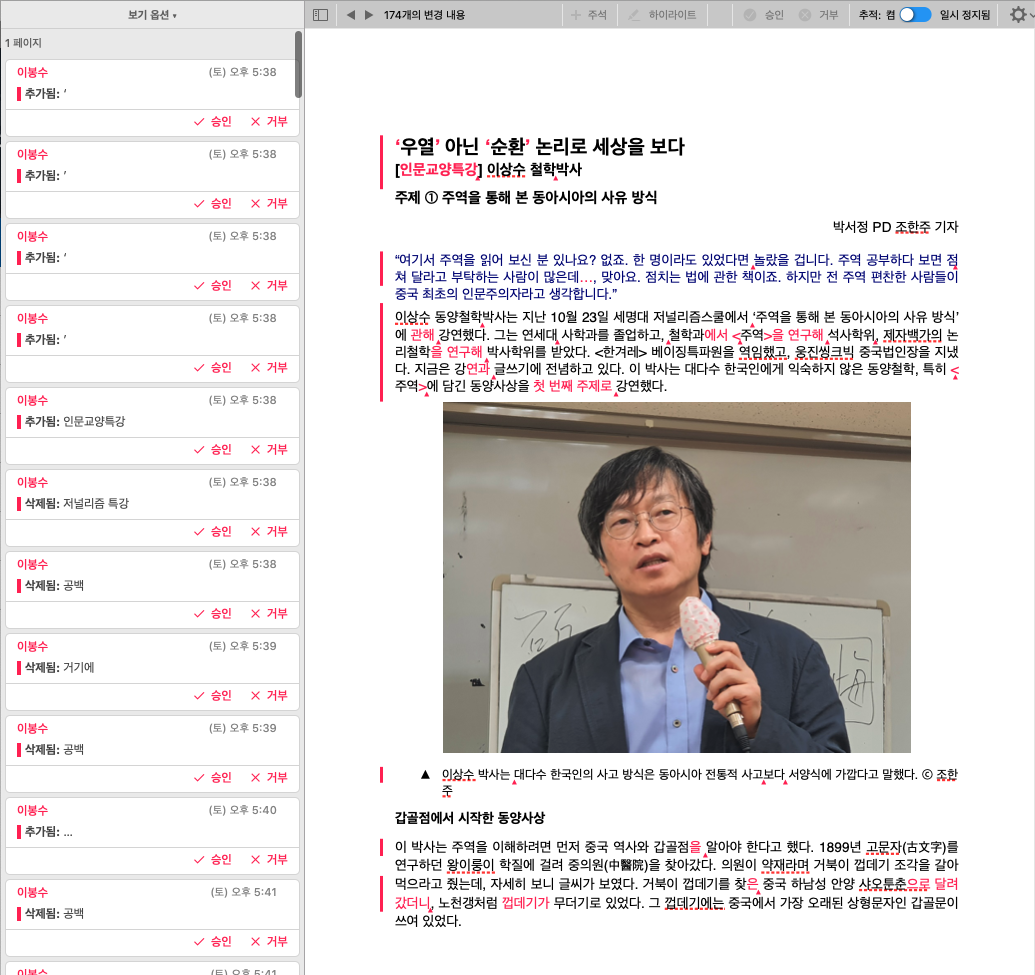Image resolution: width=1035 pixels, height=975 pixels.
Task: Click the '갑골점에서 시작한 동양사상' subheading
Action: pos(470,818)
